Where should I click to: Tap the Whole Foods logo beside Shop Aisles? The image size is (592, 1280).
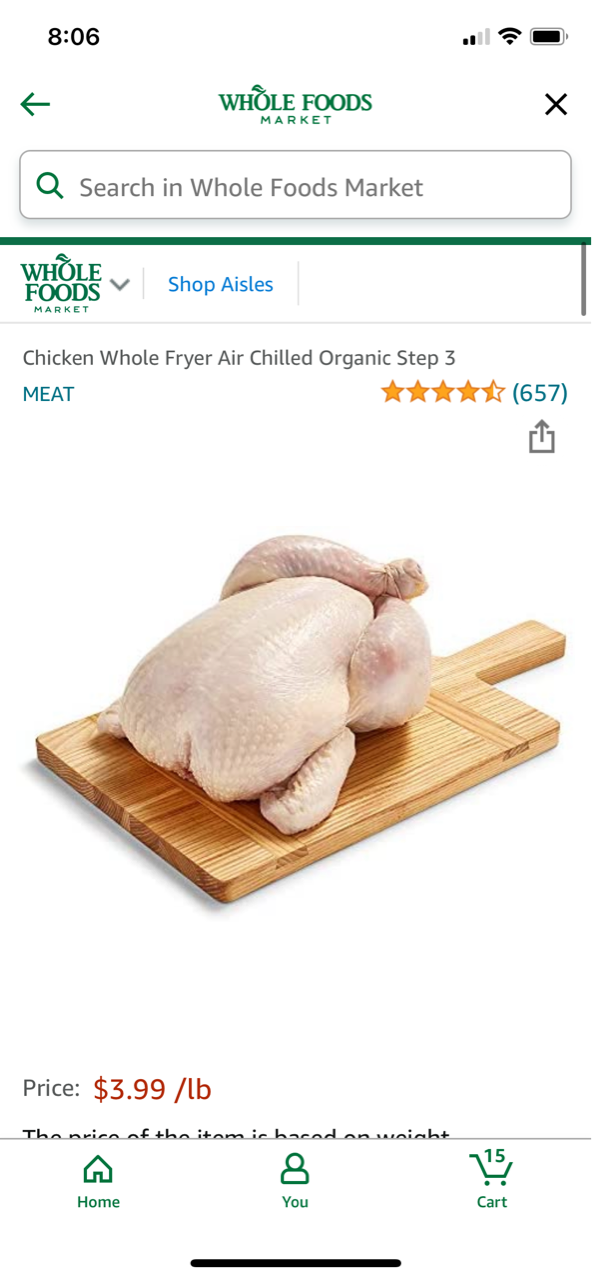click(x=61, y=284)
